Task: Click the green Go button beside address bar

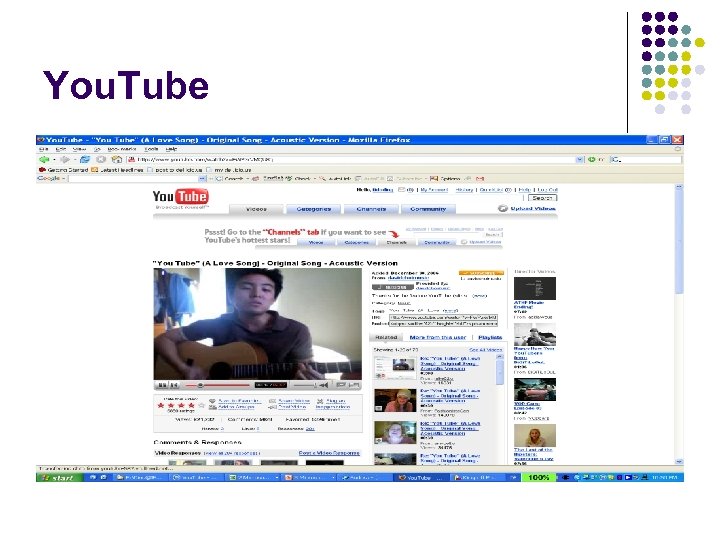Action: [592, 159]
